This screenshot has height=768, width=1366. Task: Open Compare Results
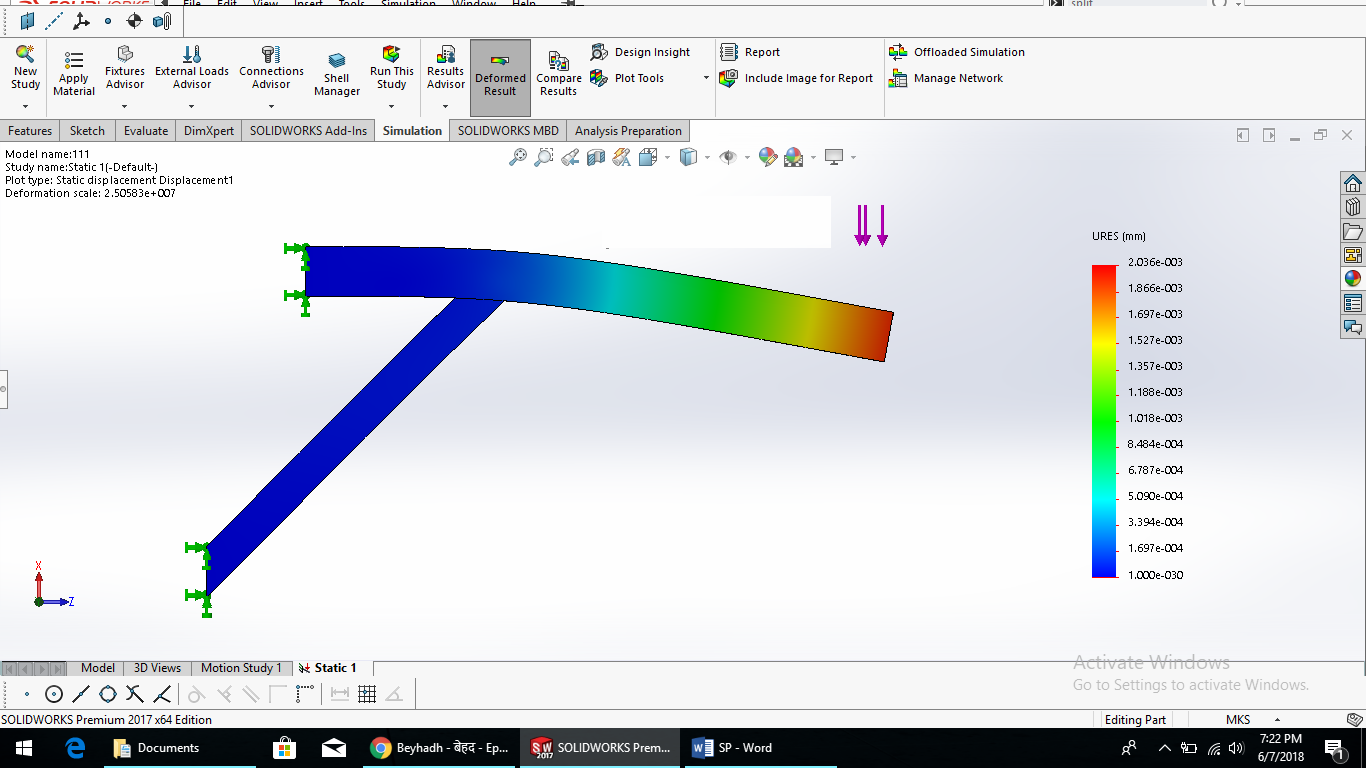click(558, 75)
